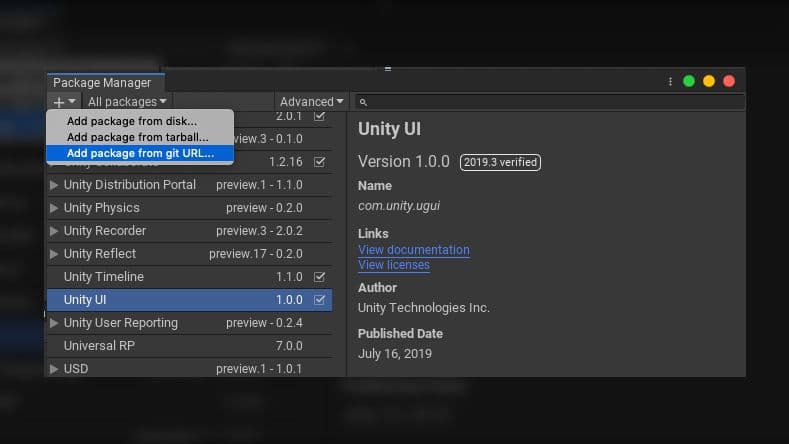Toggle the Unity UI installed checkmark
Viewport: 789px width, 444px height.
point(320,300)
